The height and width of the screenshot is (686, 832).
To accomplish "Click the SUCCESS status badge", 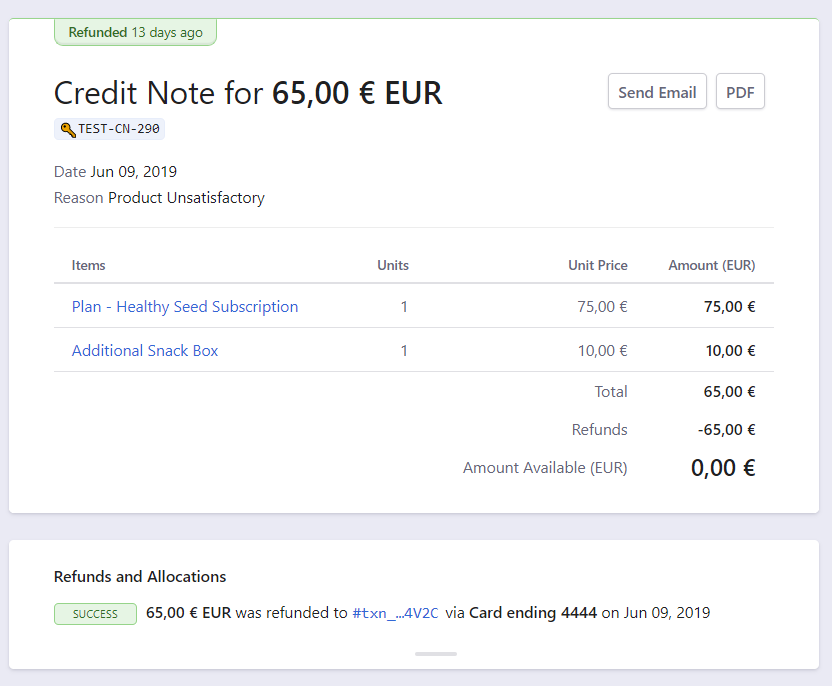I will [x=95, y=613].
